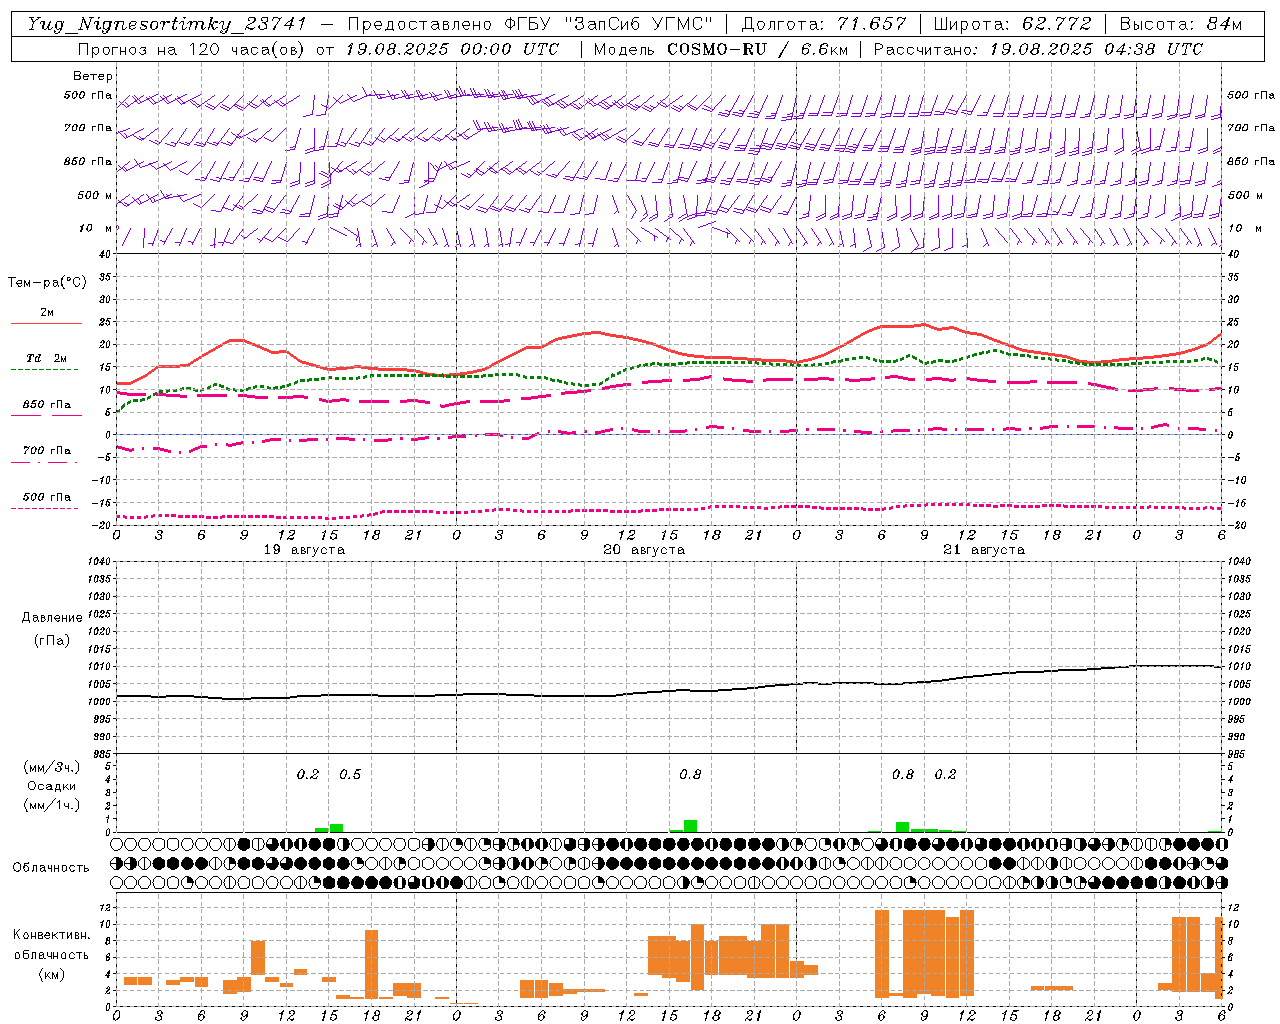Screen dimensions: 1280x1024
Task: Click the 850 гПа temperature legend entry
Action: click(x=46, y=405)
